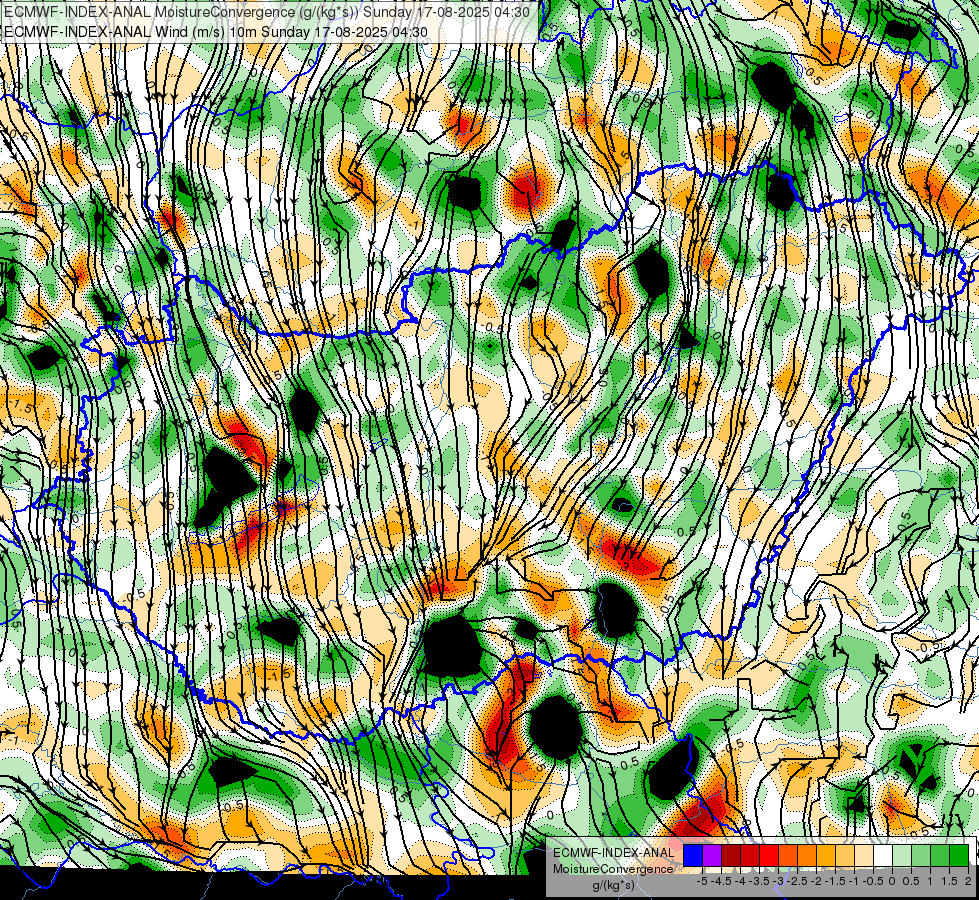Click the blue legend swatch
Viewport: 979px width, 900px height.
point(693,855)
